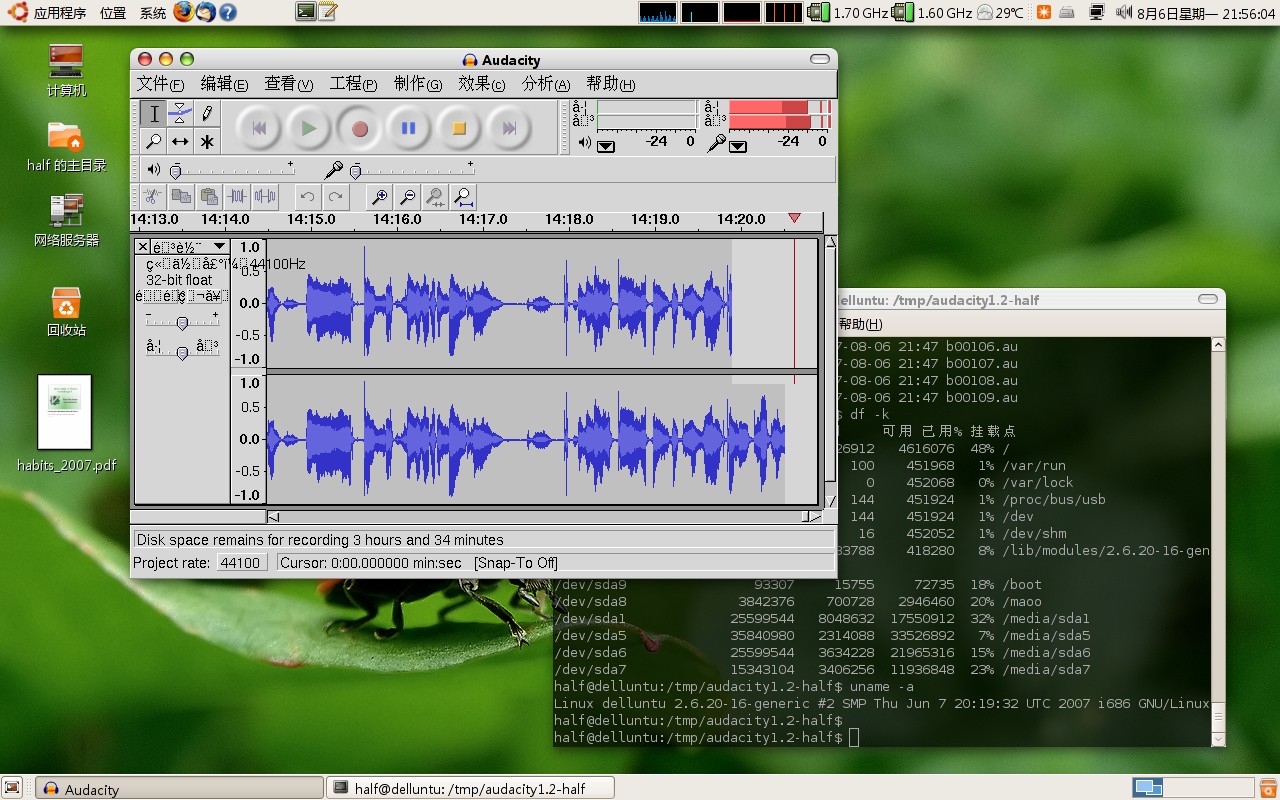This screenshot has width=1280, height=800.
Task: Open habits_2007.pdf on the desktop
Action: 66,424
